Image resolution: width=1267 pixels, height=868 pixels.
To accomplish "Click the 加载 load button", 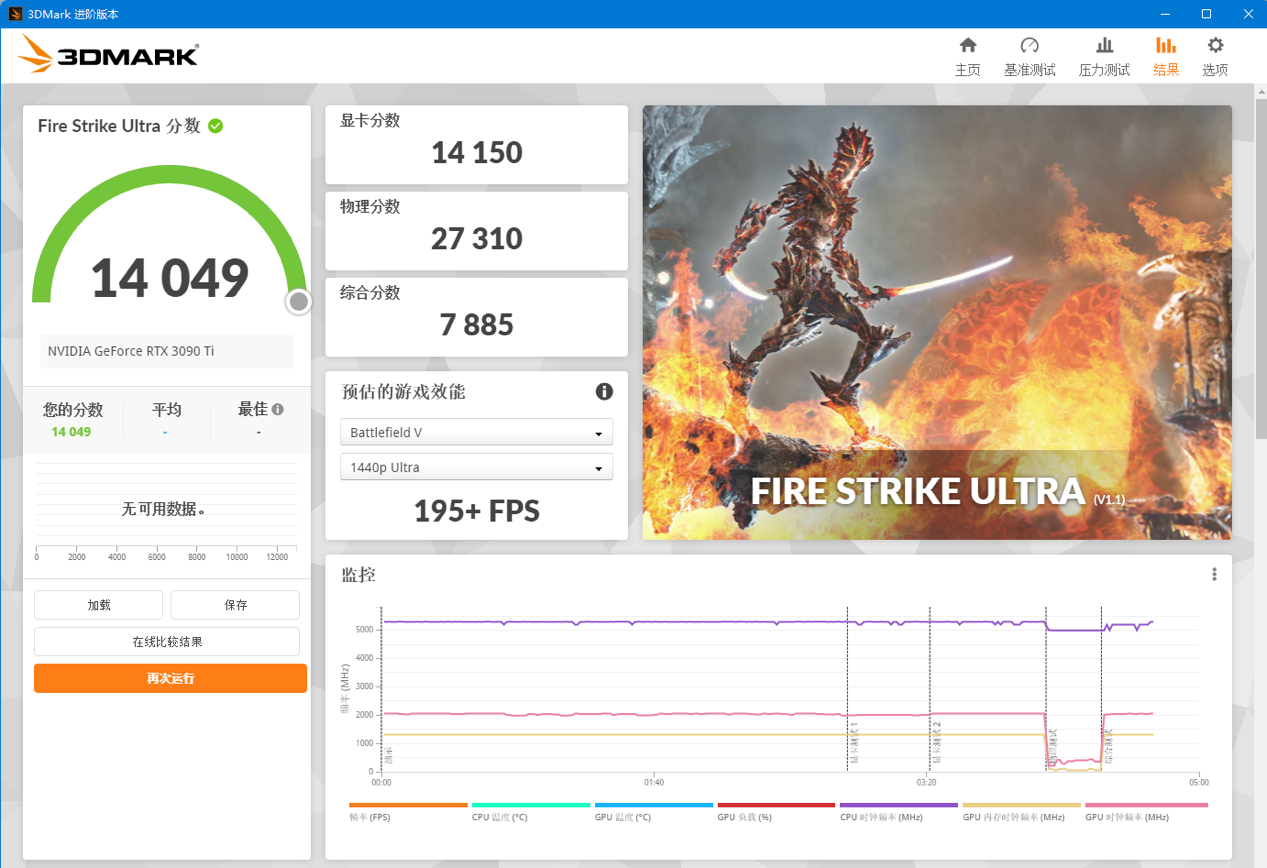I will coord(98,605).
